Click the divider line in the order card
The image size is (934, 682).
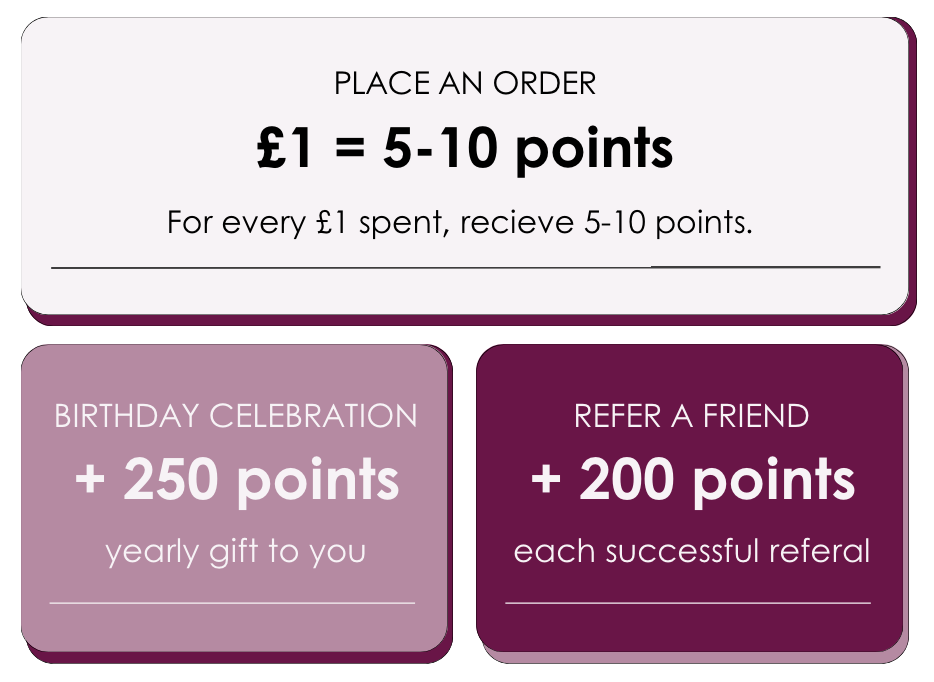tap(465, 267)
